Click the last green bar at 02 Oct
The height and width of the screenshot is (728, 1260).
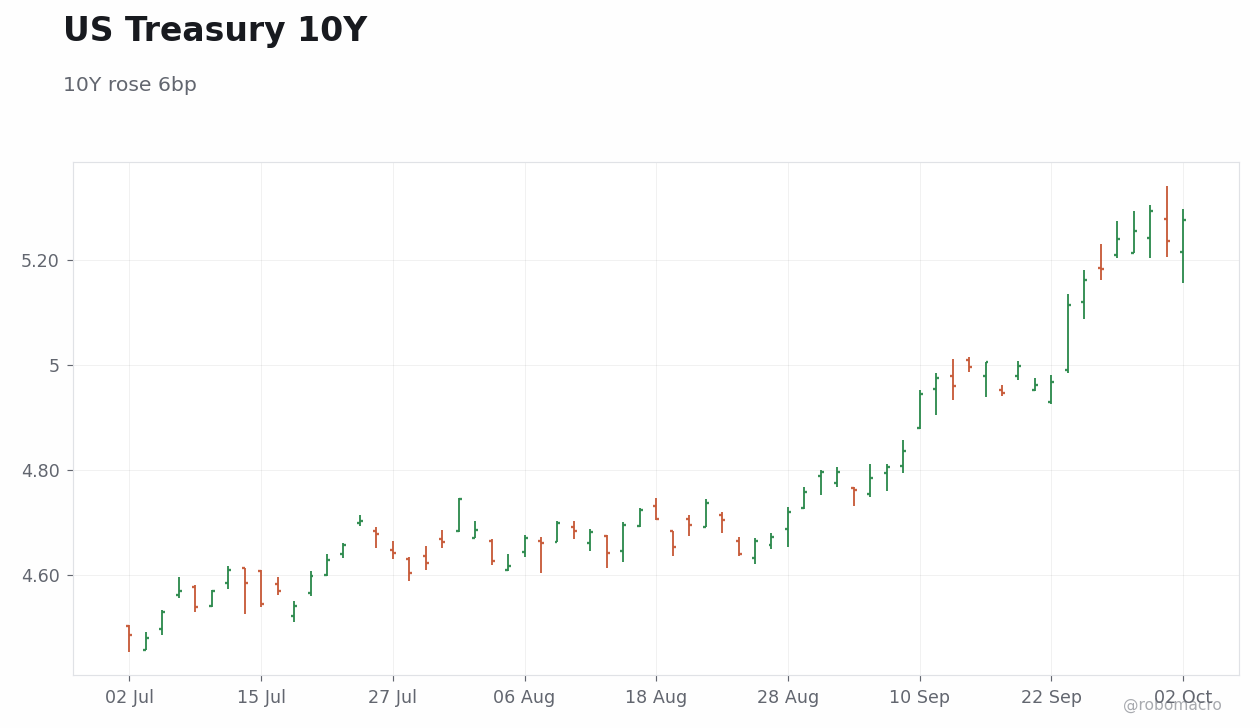(1183, 246)
